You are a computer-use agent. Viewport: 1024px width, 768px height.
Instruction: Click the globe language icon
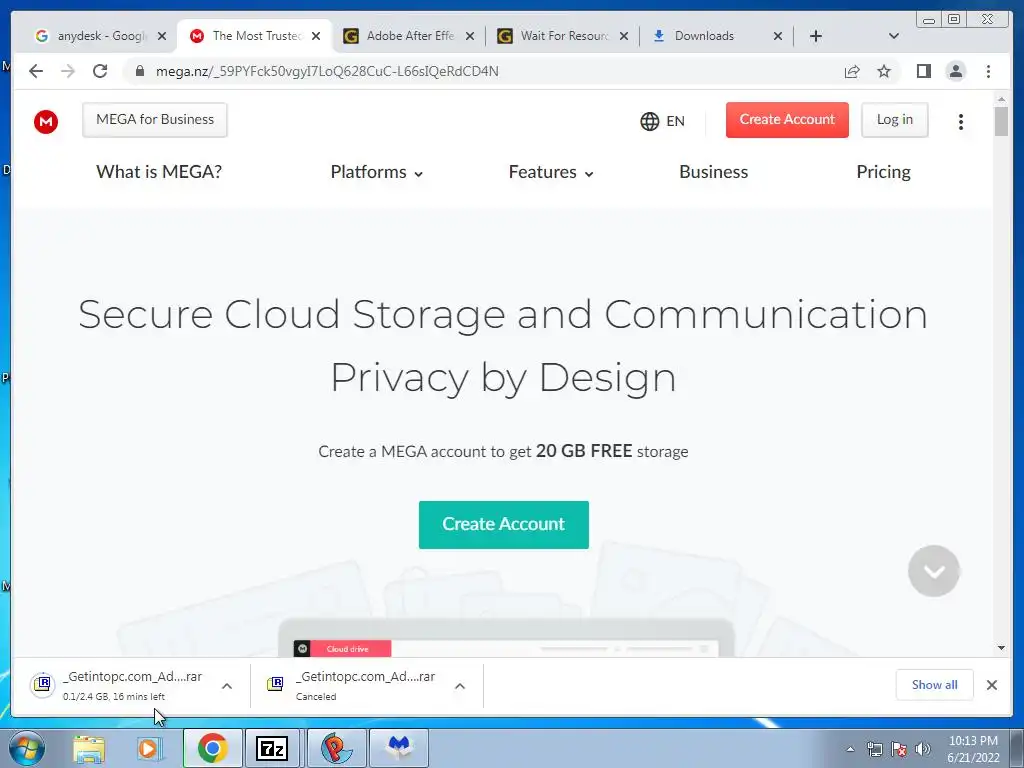coord(649,121)
